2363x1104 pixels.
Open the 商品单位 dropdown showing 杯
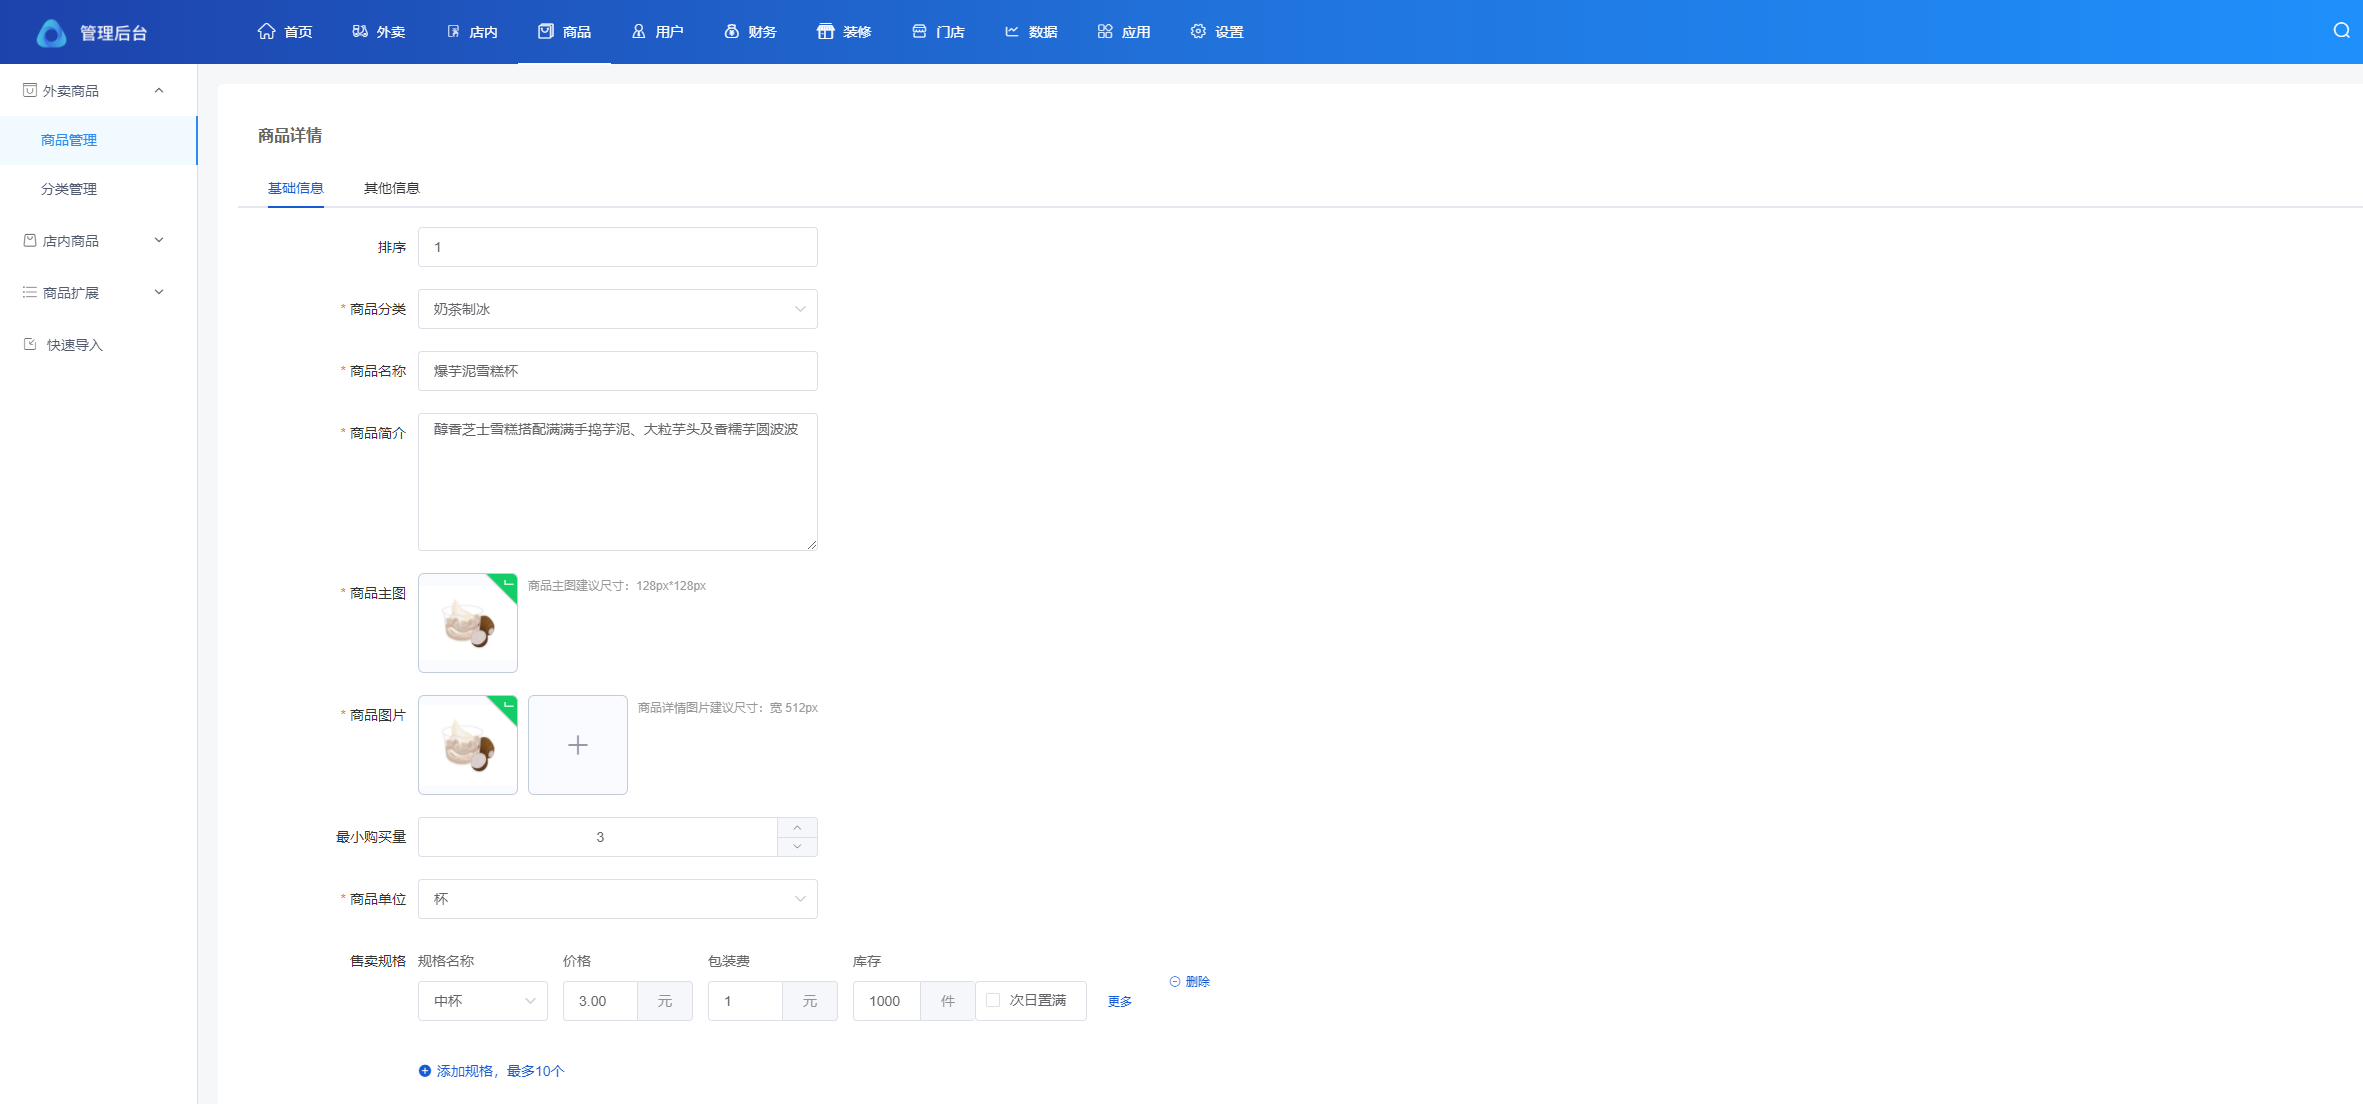point(617,899)
